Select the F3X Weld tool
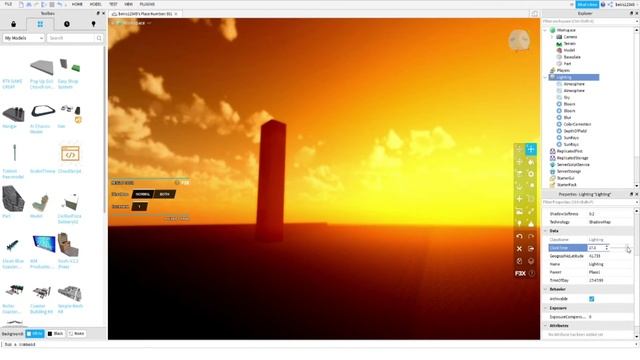 (x=531, y=211)
